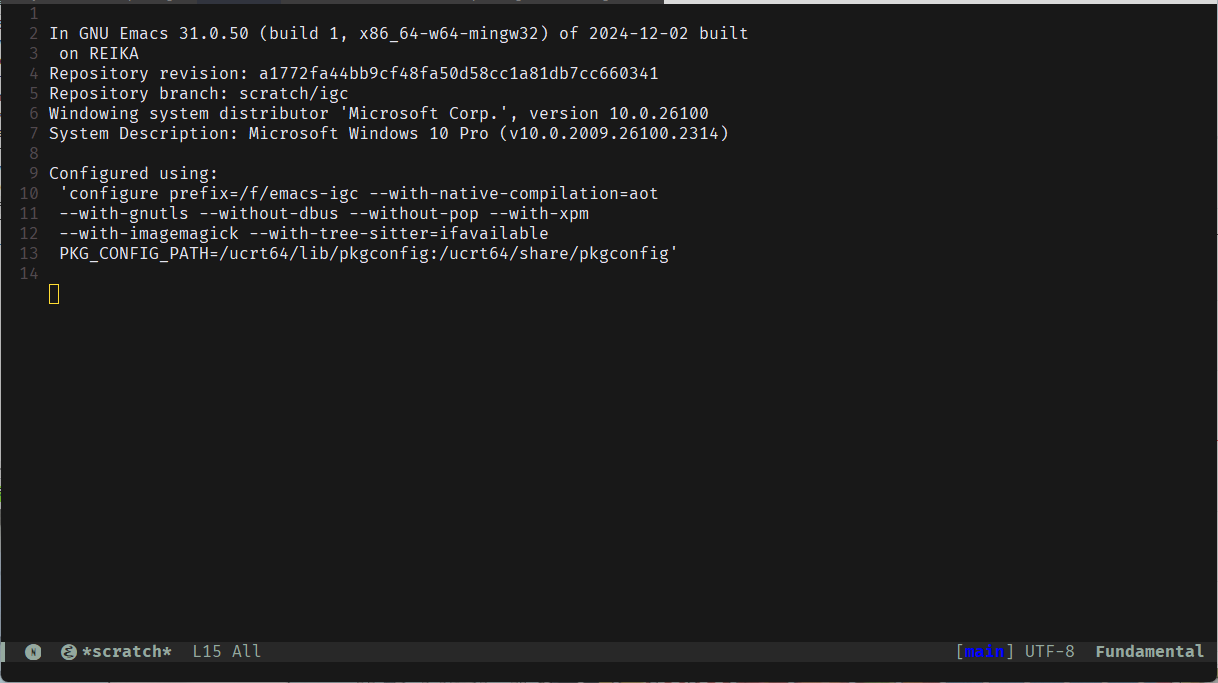Click the 'All' buffer percentage indicator

point(246,652)
